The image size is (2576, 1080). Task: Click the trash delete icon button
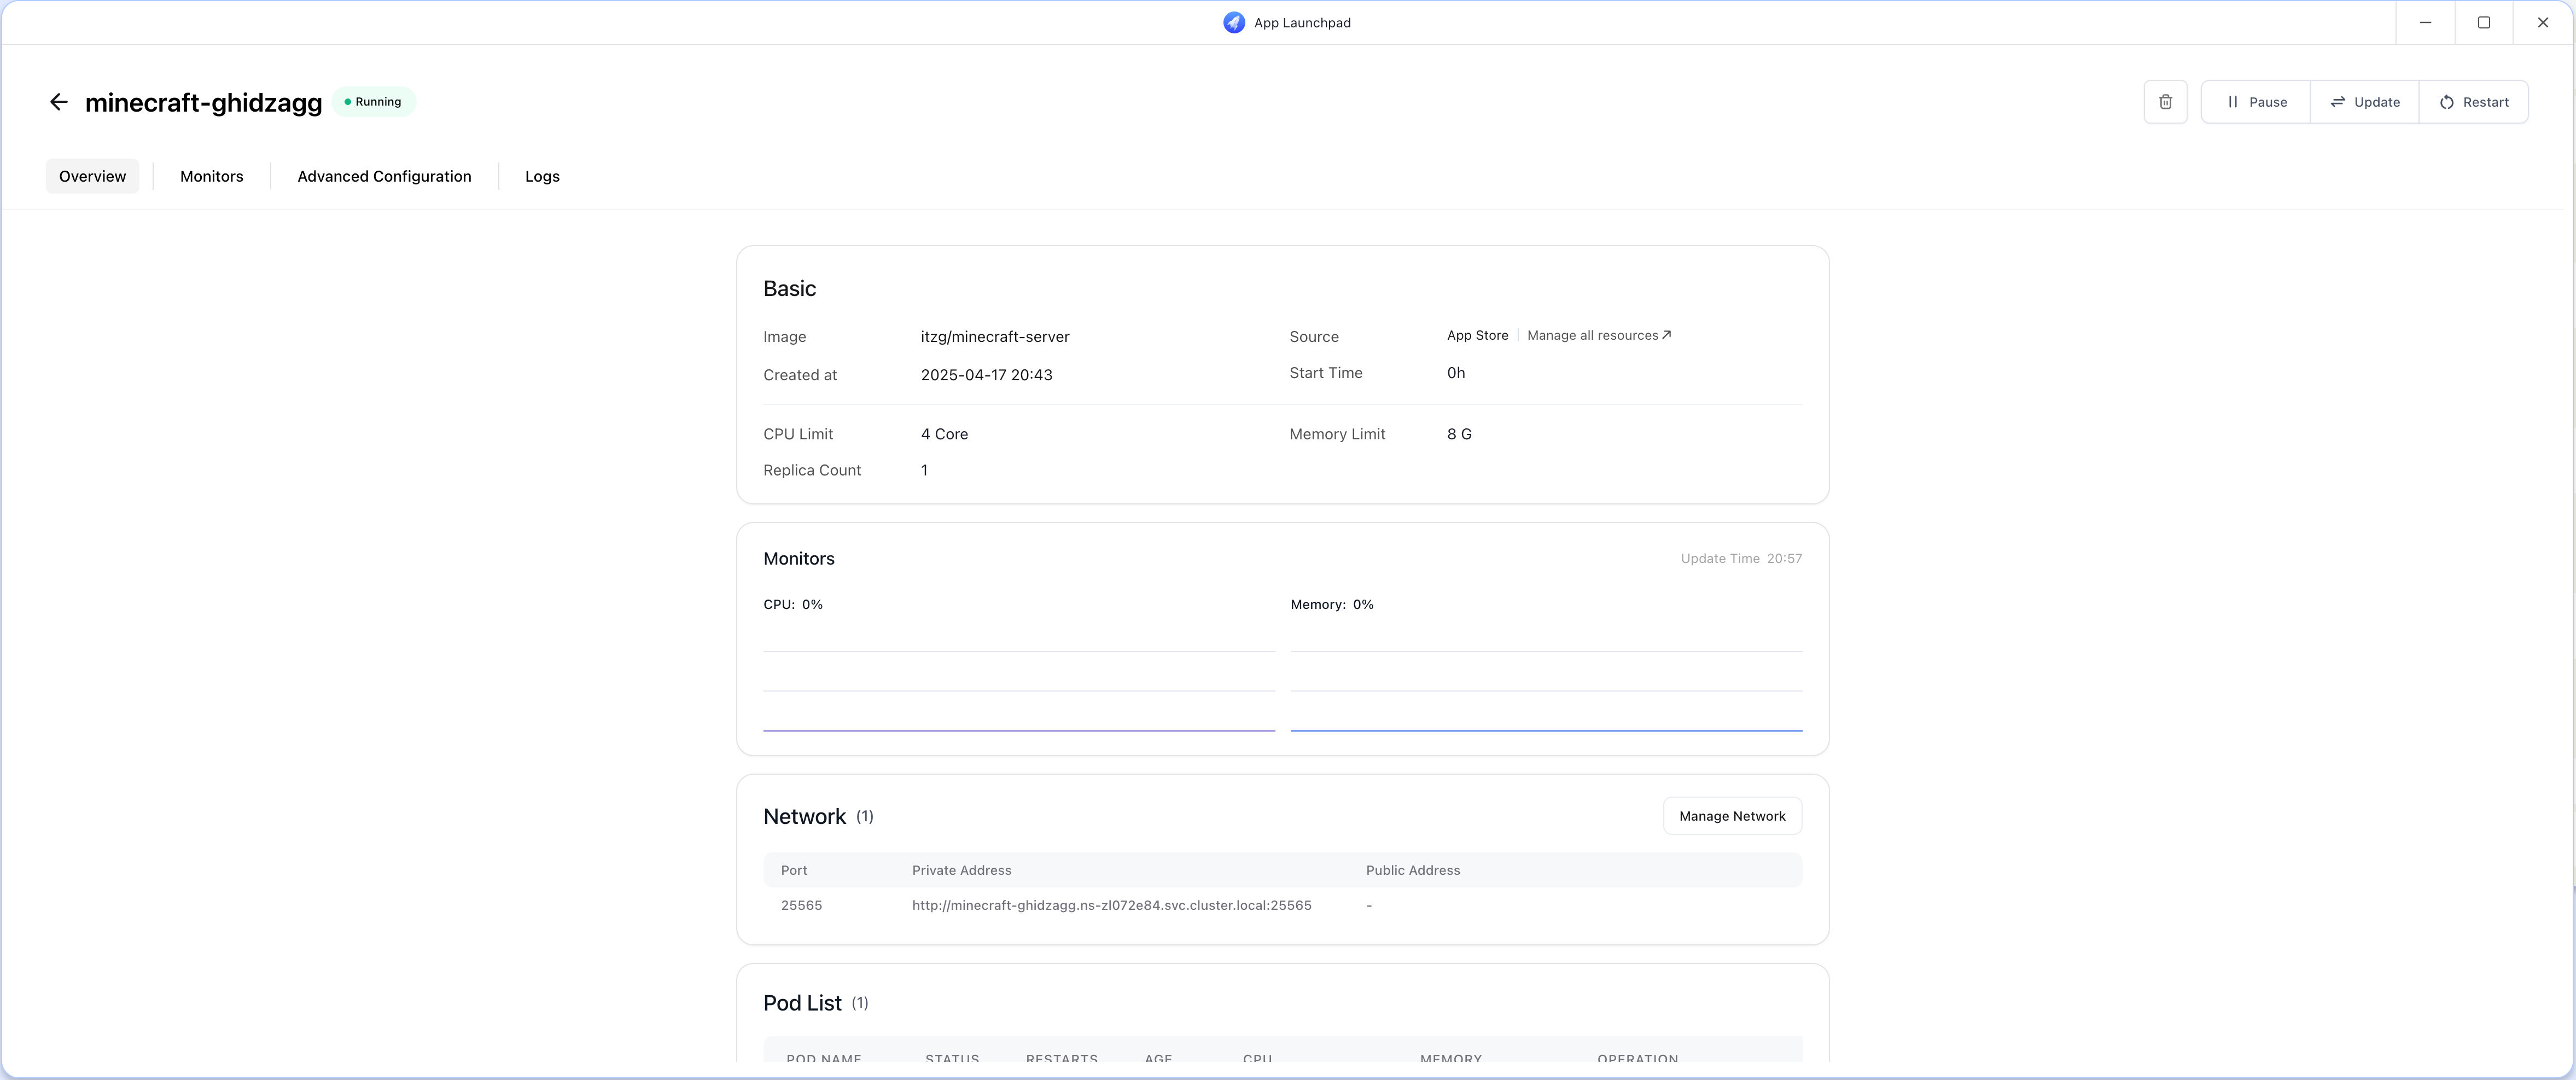coord(2165,102)
